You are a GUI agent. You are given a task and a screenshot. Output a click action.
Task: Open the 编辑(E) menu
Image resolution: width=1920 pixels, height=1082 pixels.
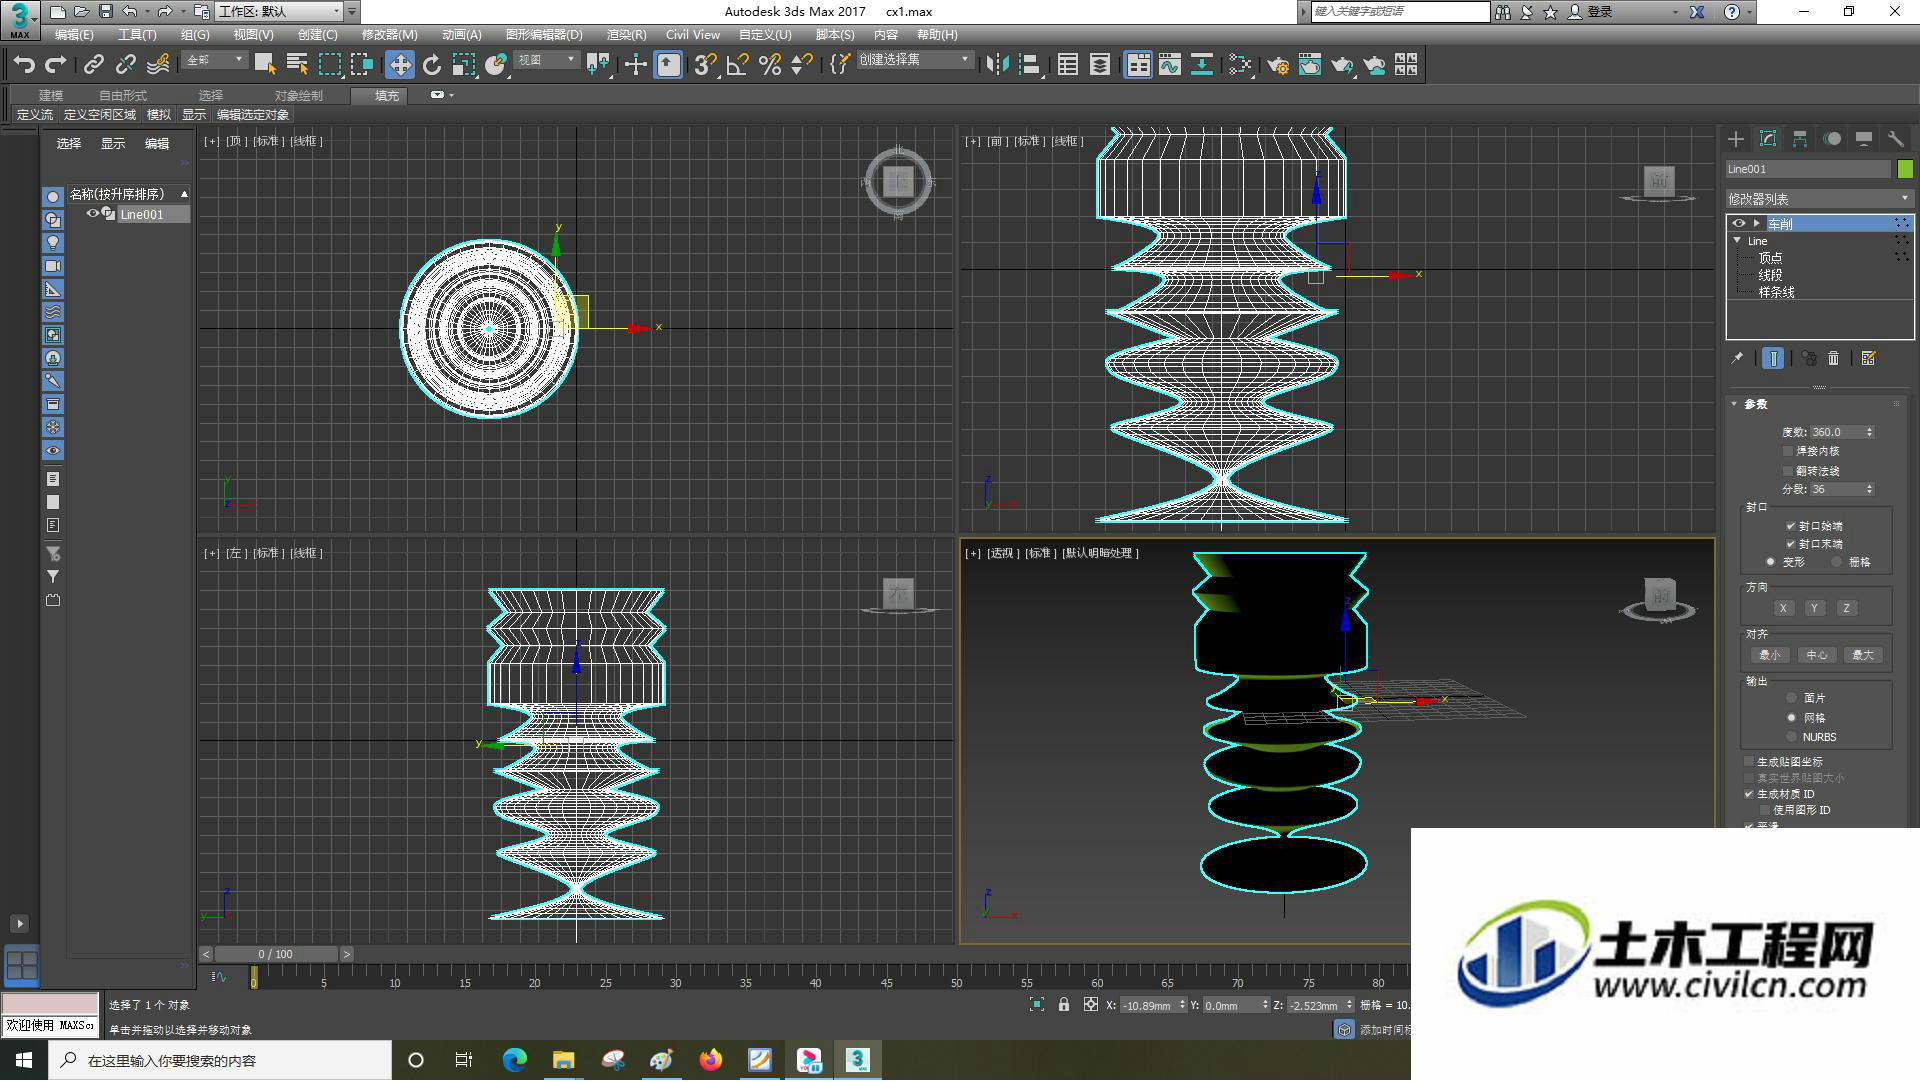(x=73, y=35)
